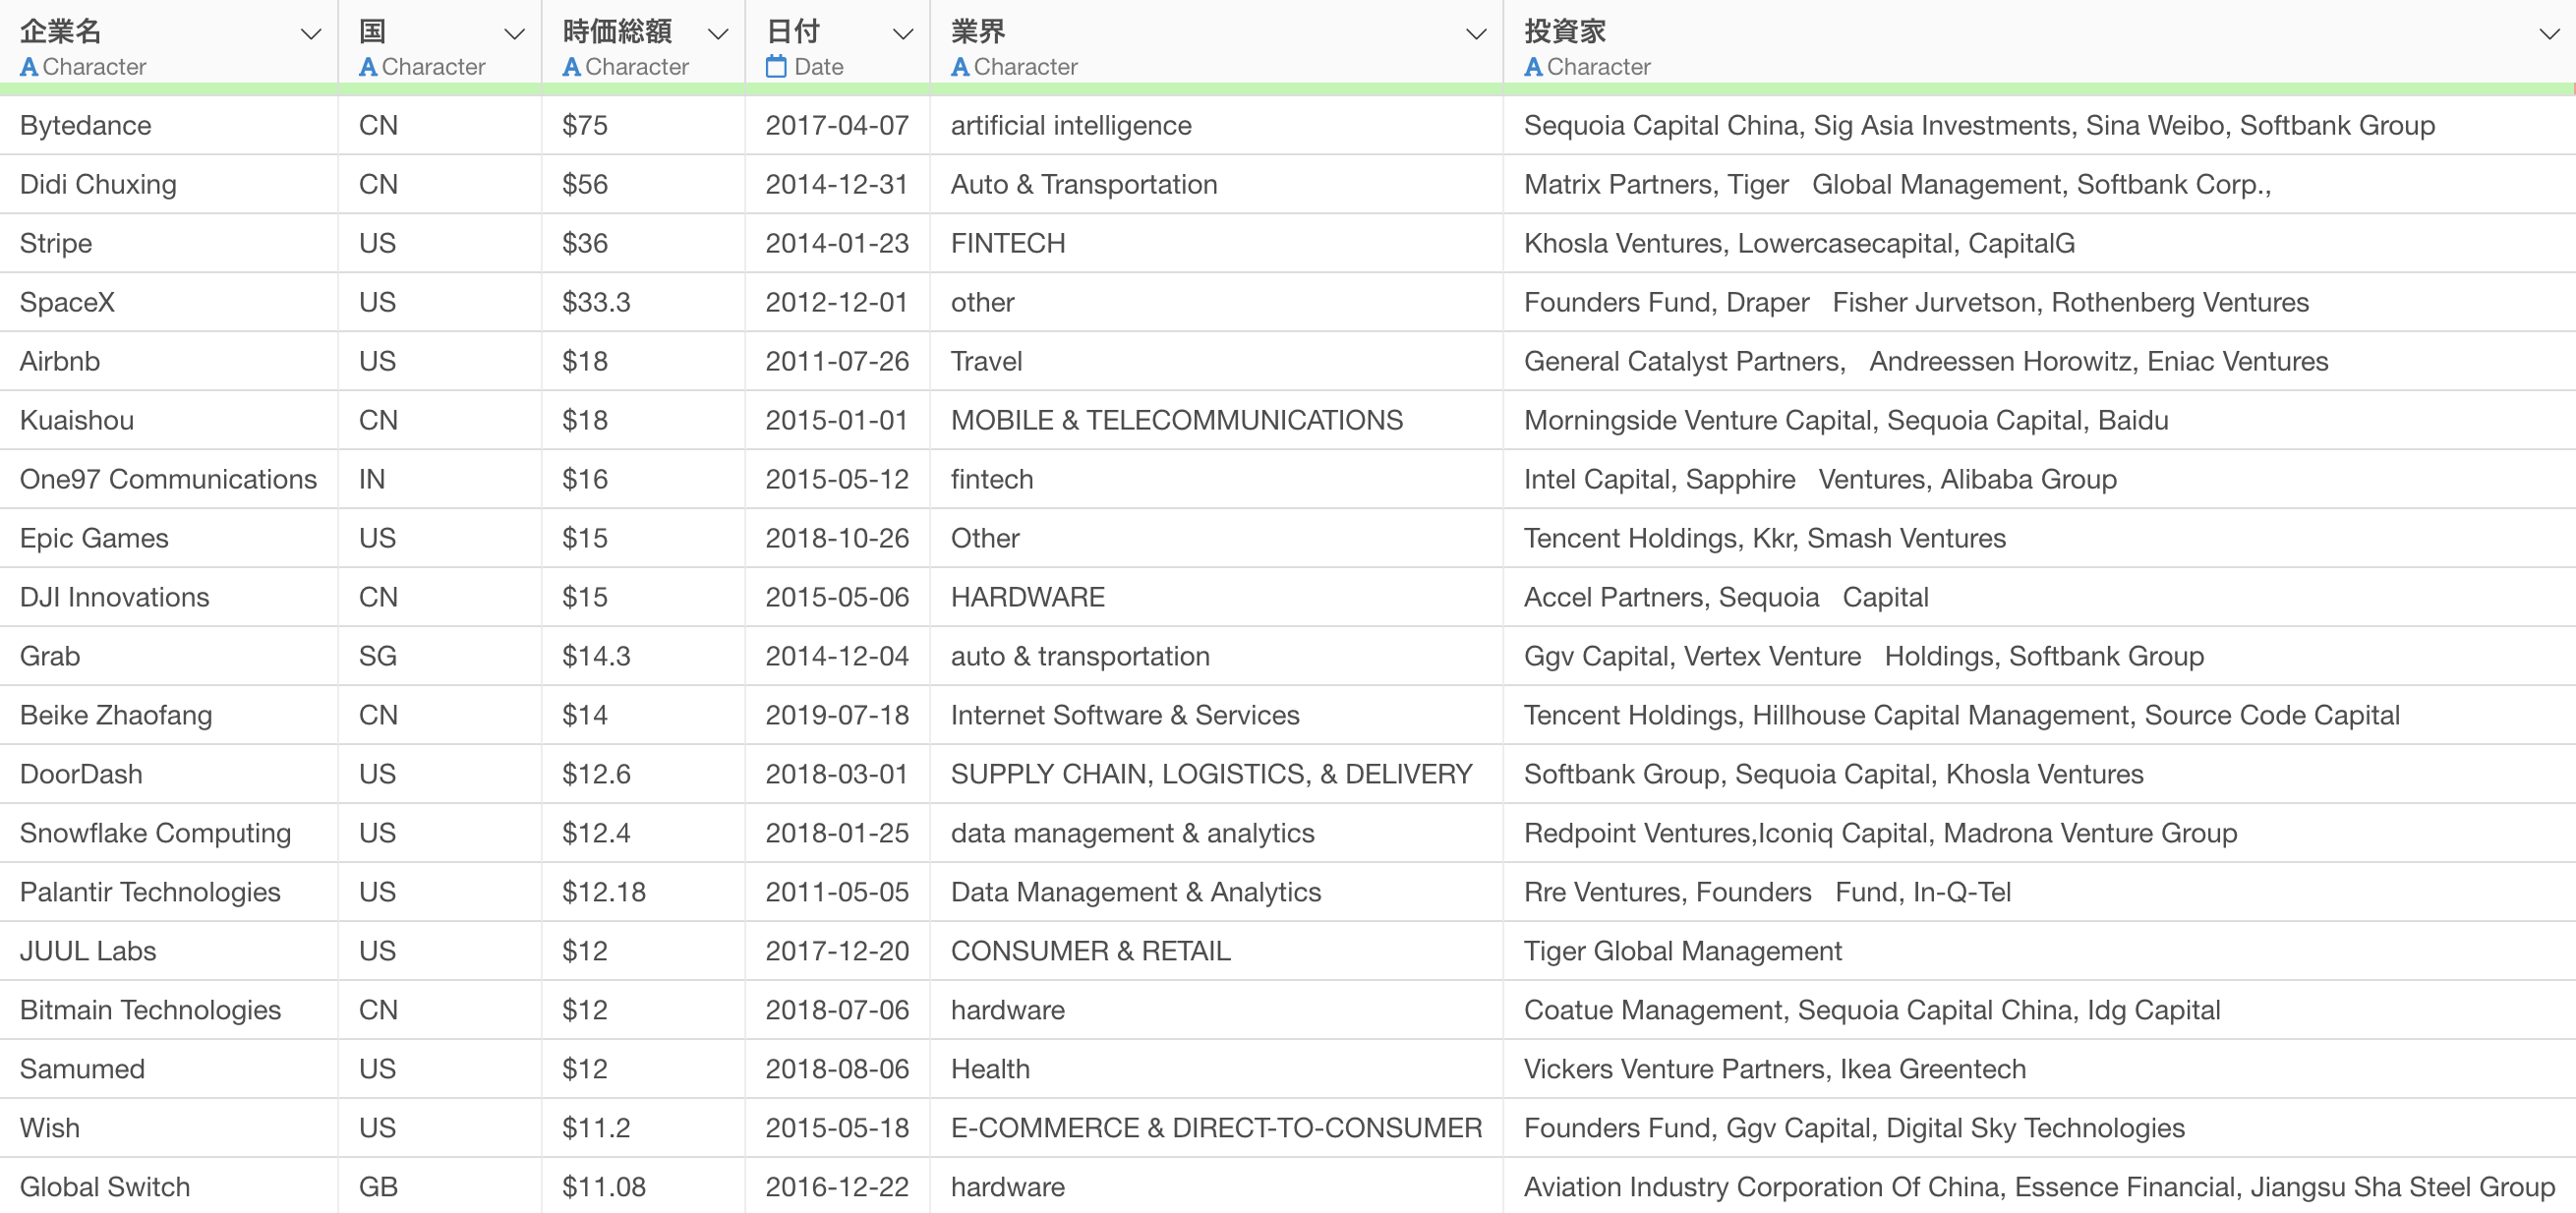The width and height of the screenshot is (2576, 1213).
Task: Select the Bytedance cell
Action: 169,125
